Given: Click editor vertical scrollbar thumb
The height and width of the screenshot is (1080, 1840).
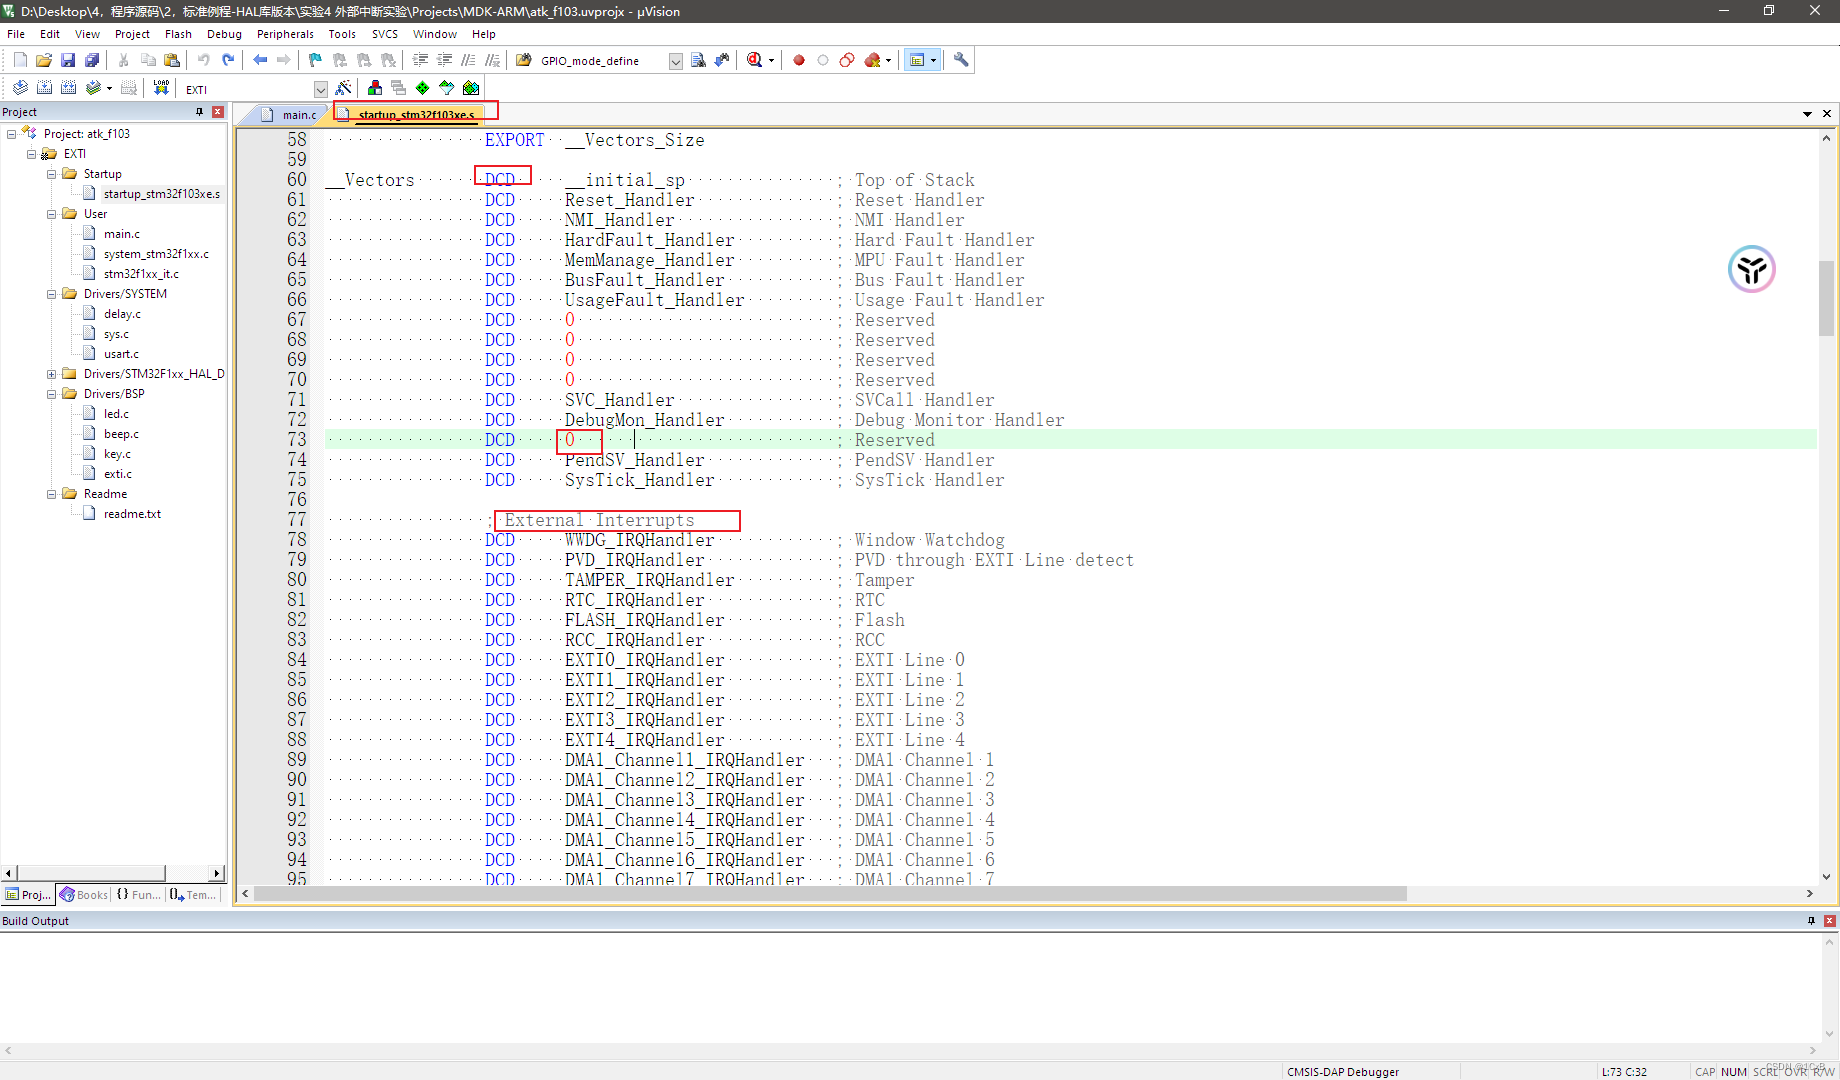Looking at the screenshot, I should pyautogui.click(x=1826, y=298).
